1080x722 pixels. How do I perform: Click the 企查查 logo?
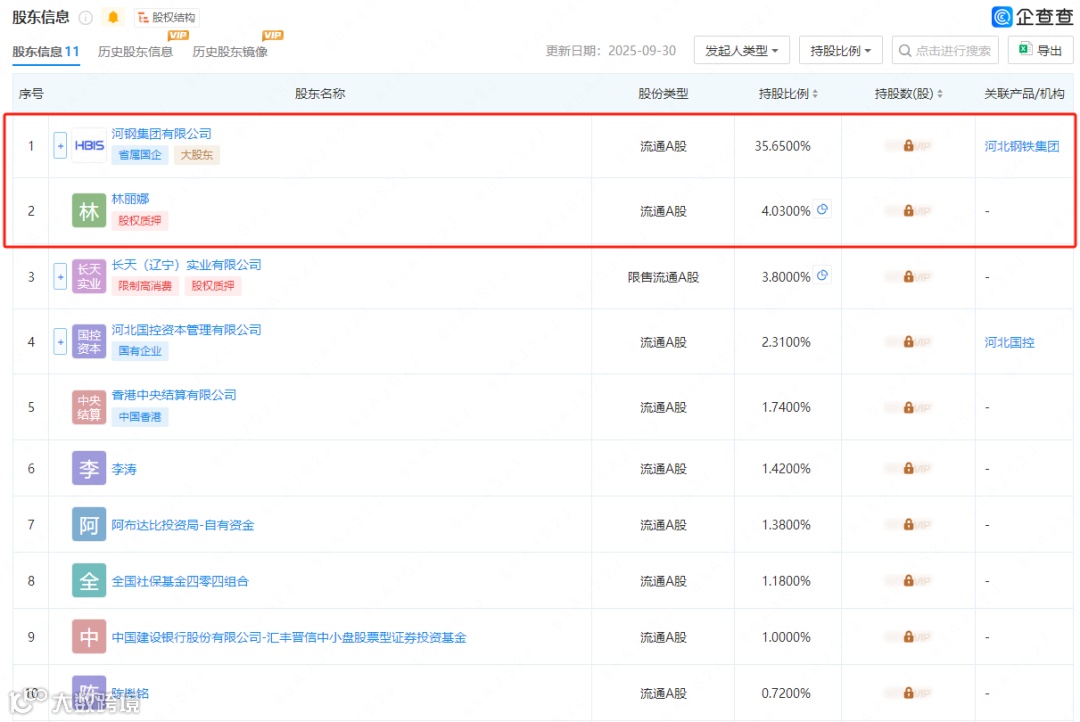click(1031, 17)
